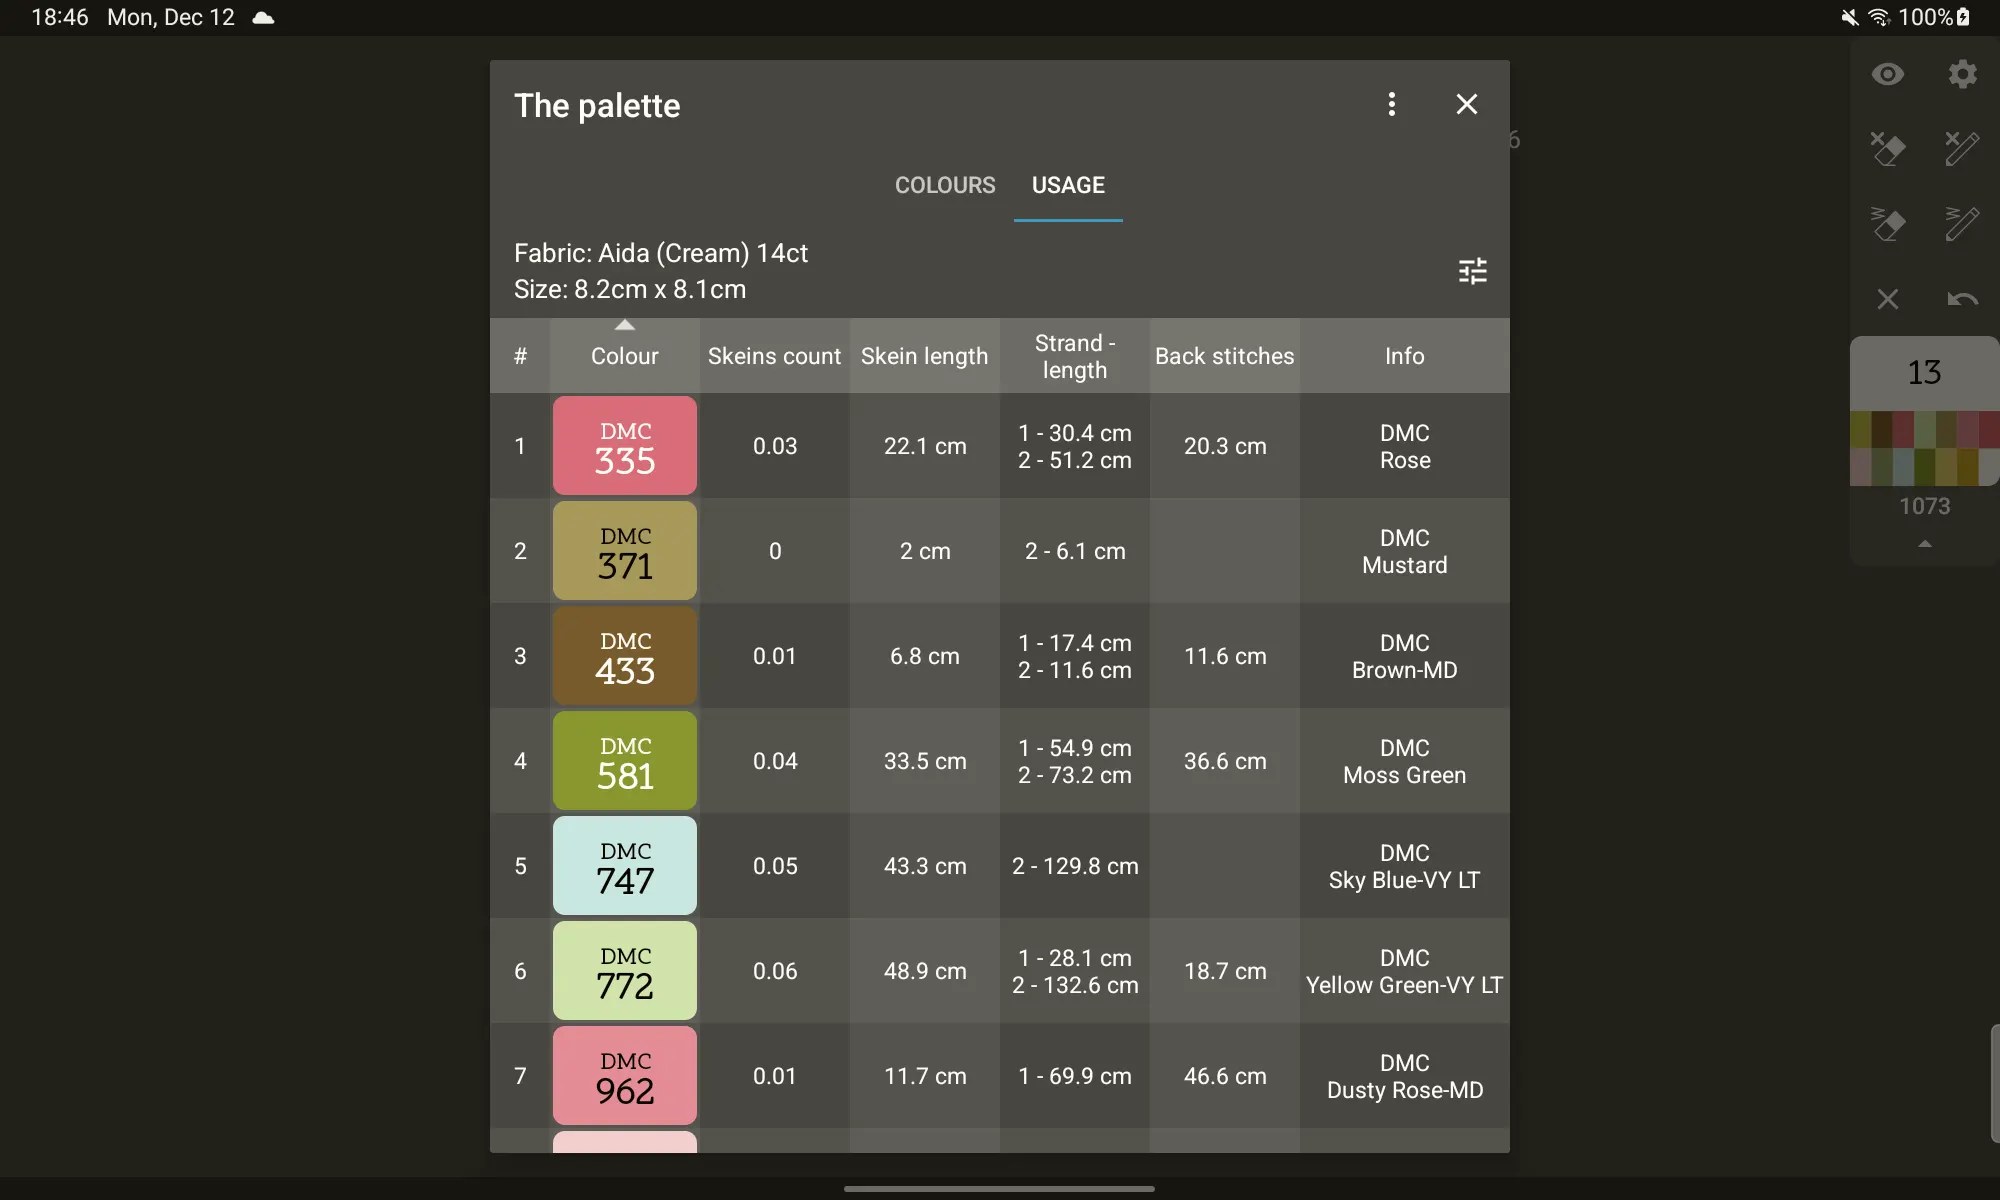This screenshot has width=2000, height=1200.
Task: Open the settings gear in the sidebar
Action: pos(1961,74)
